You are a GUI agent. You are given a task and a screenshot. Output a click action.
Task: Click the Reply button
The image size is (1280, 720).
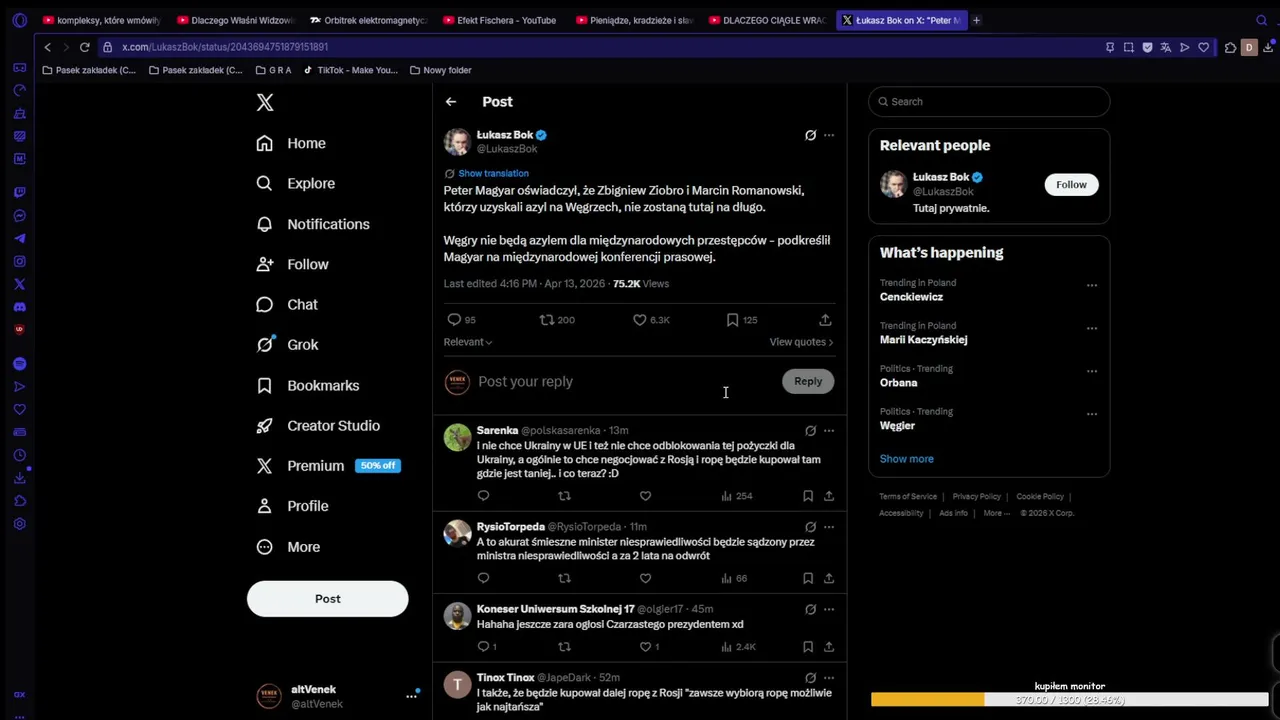808,381
